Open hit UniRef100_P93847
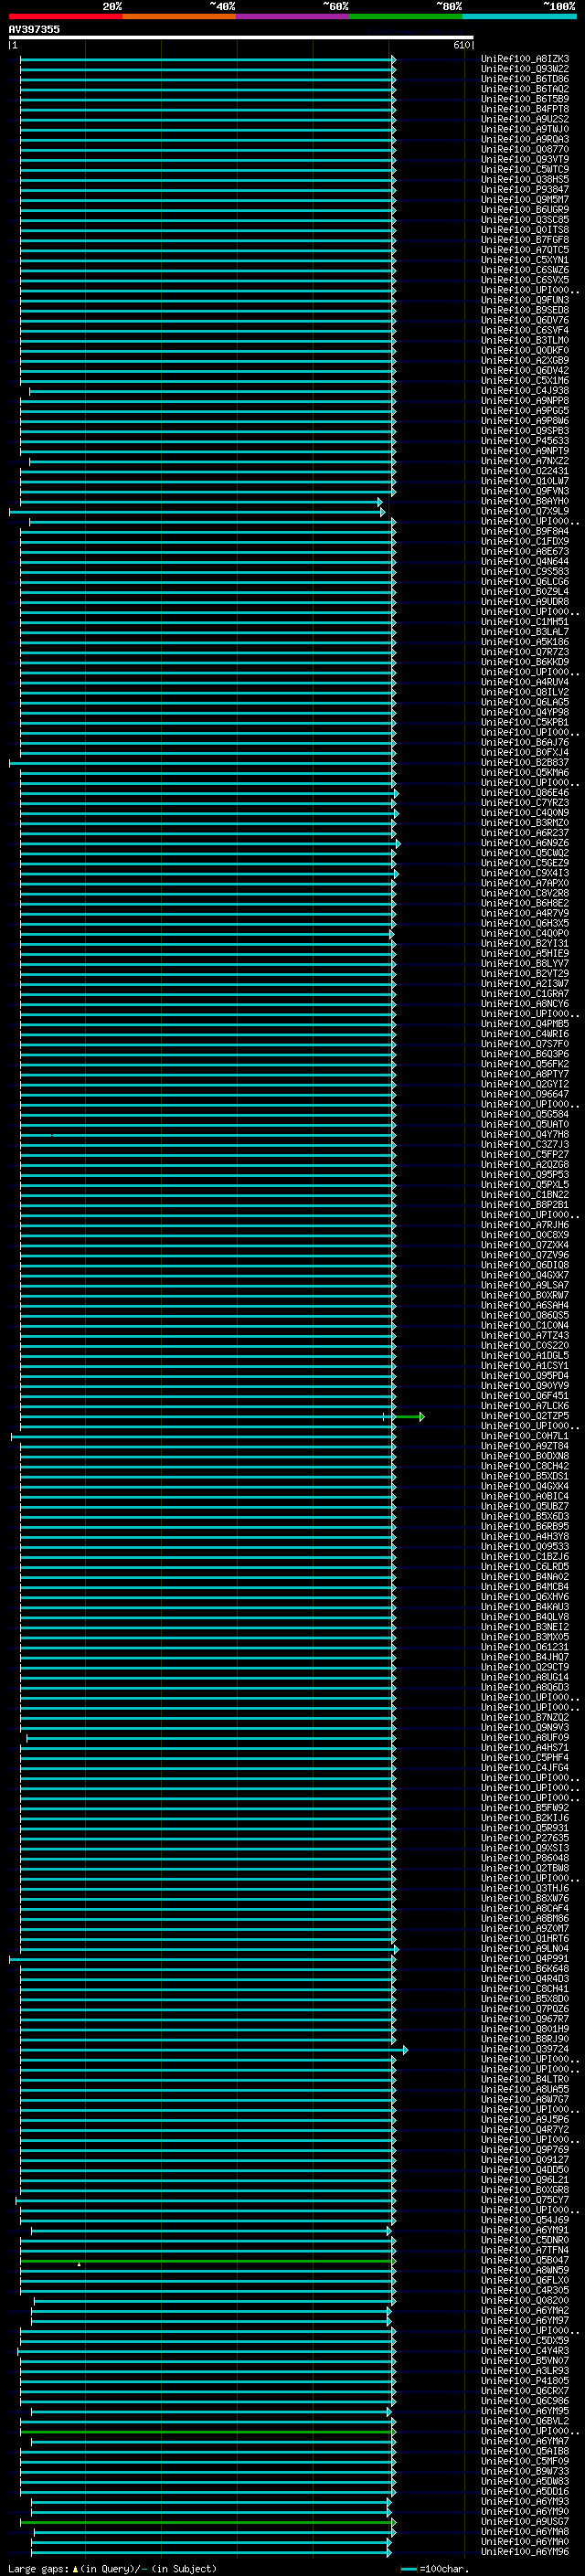The height and width of the screenshot is (2576, 585). (524, 189)
